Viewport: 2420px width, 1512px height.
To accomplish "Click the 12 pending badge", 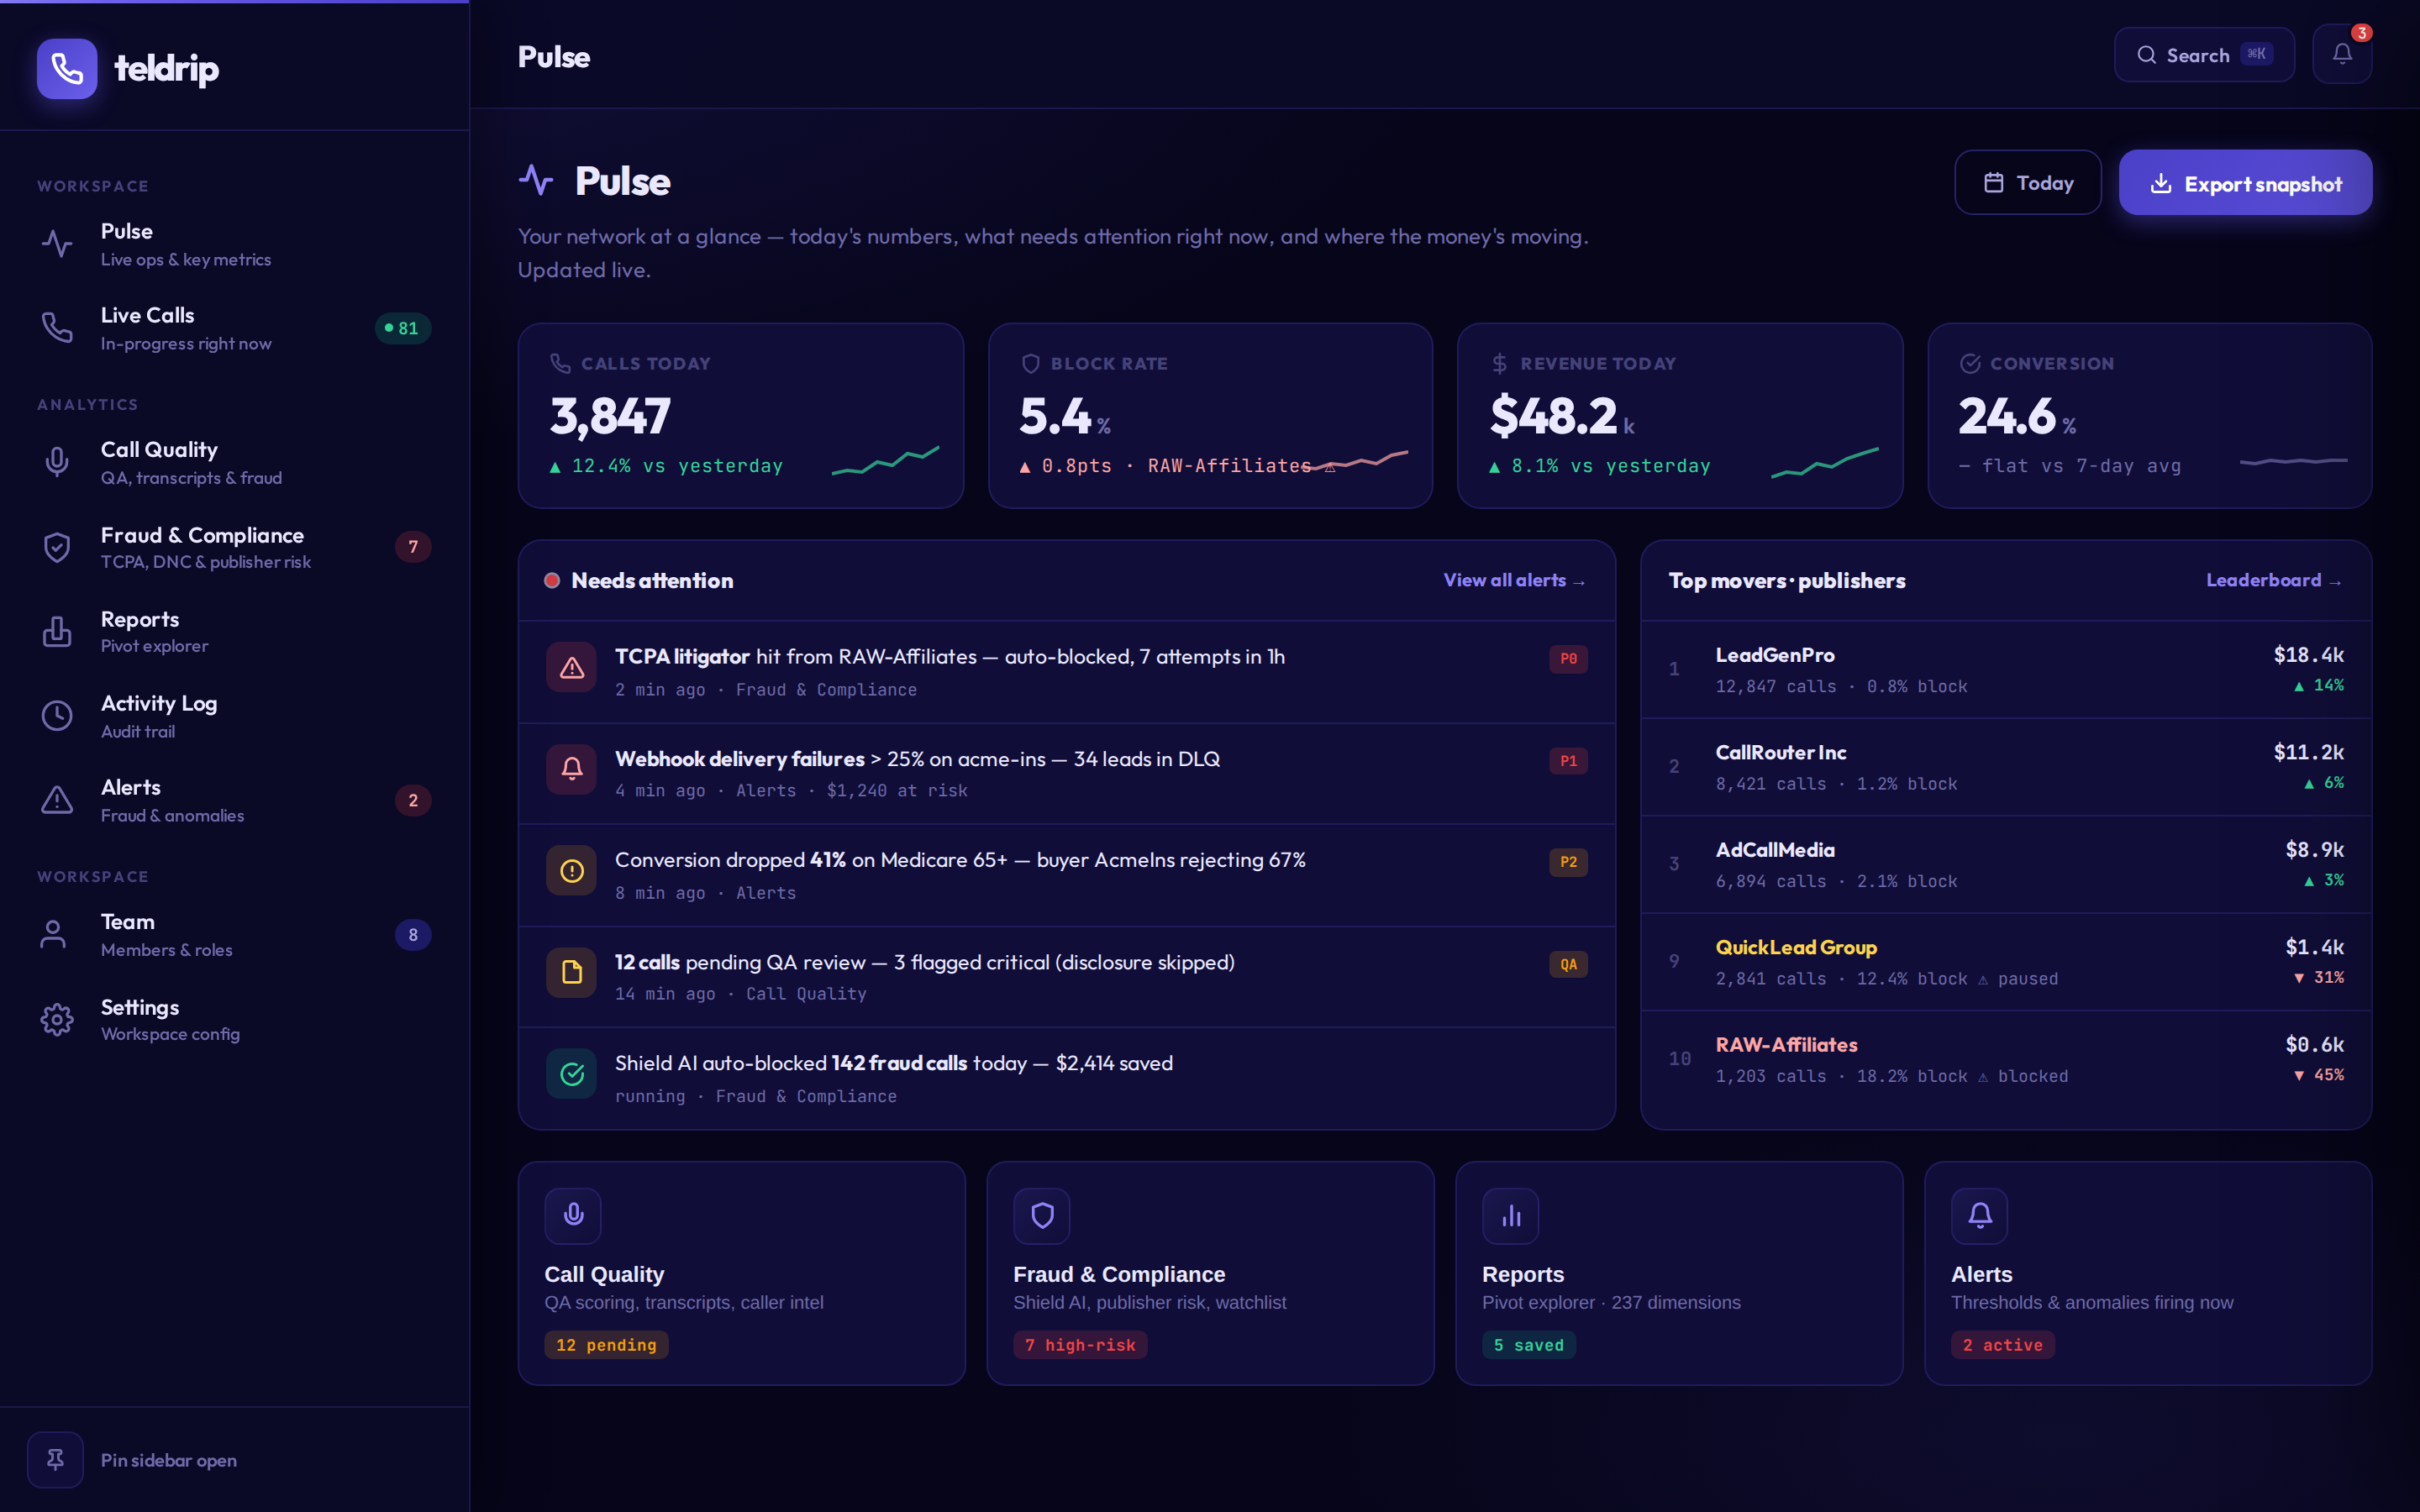I will click(x=606, y=1345).
